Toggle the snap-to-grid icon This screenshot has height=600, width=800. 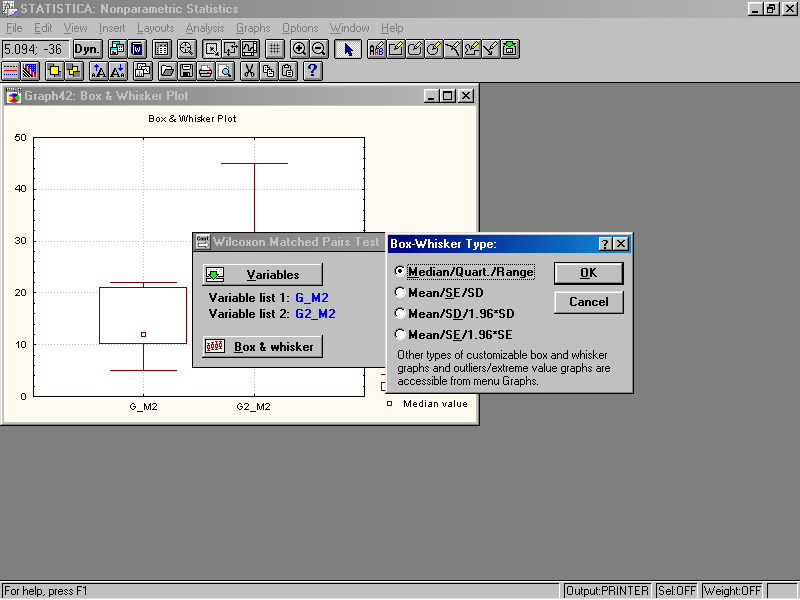(x=274, y=49)
